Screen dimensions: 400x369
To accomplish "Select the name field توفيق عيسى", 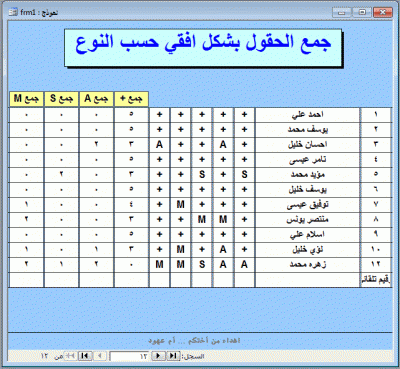I will tap(307, 204).
